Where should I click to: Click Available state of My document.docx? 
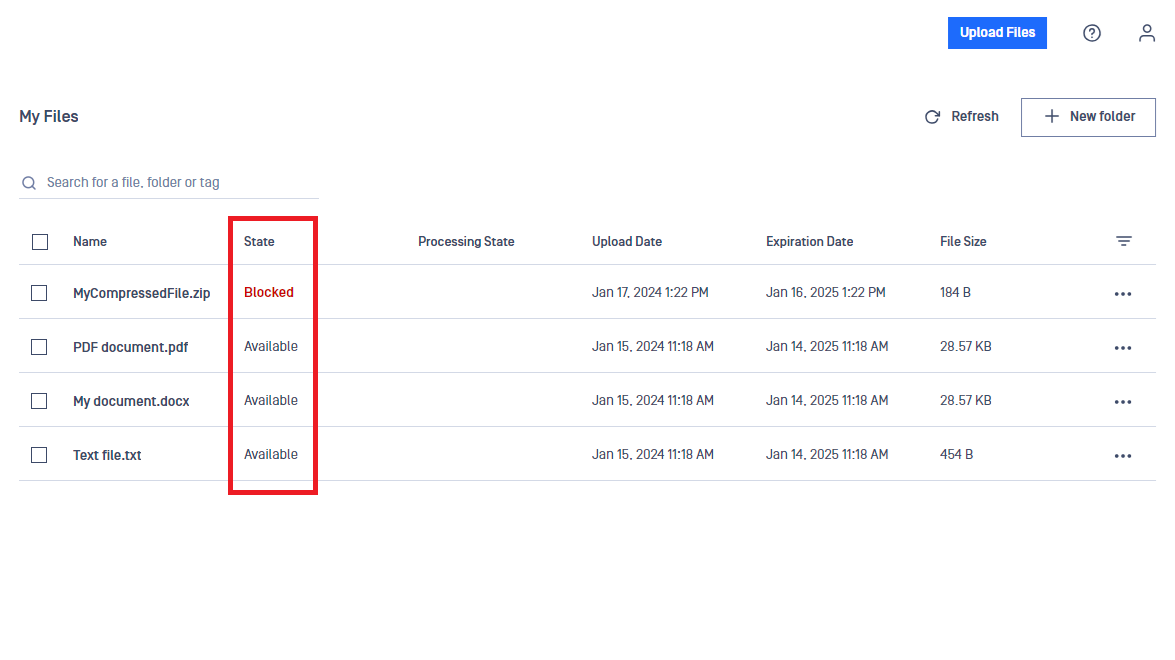pos(271,400)
